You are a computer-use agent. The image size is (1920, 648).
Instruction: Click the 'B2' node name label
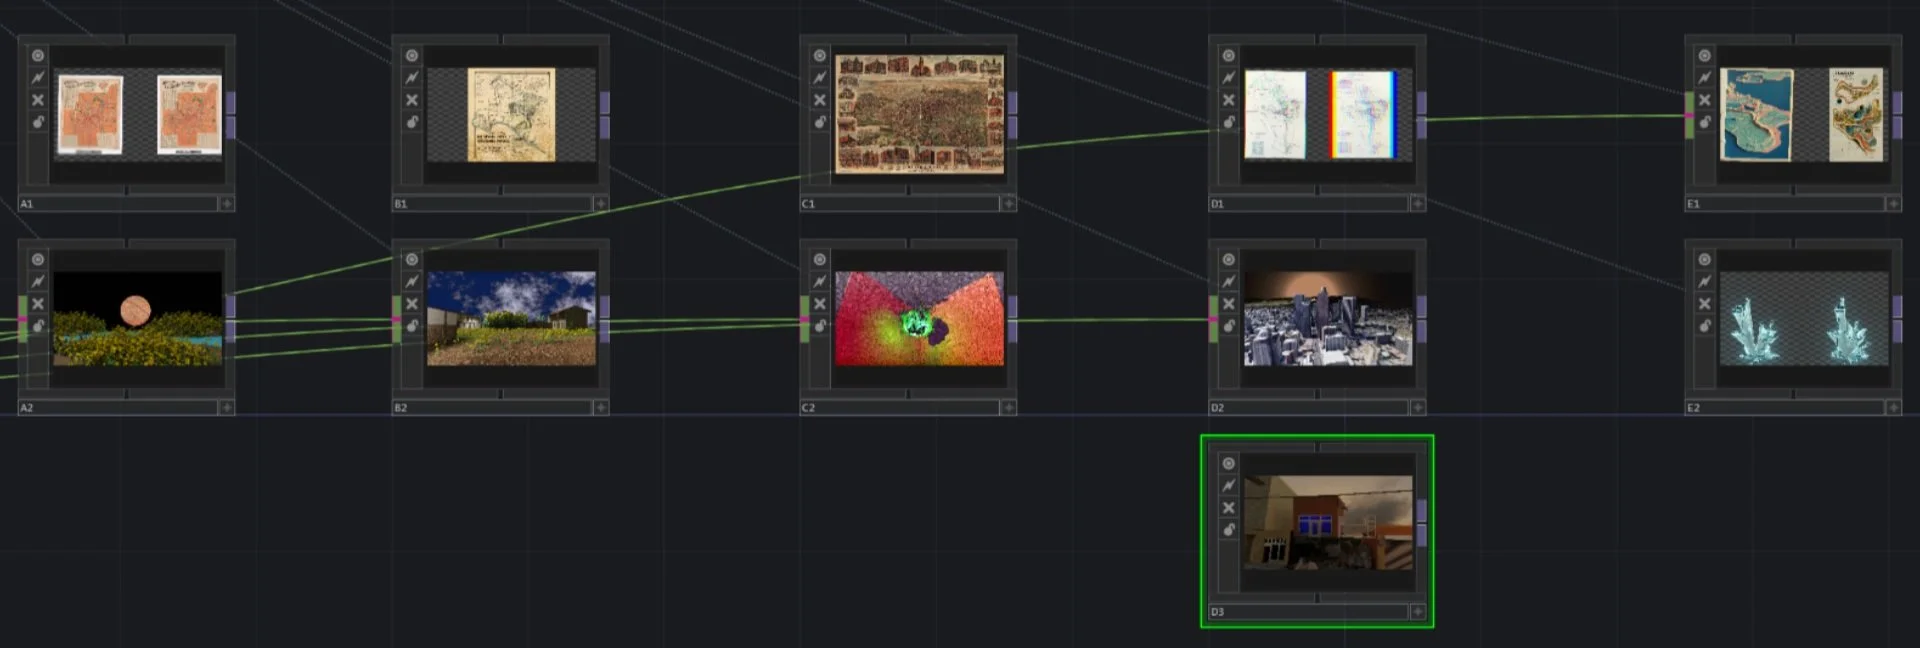pyautogui.click(x=401, y=408)
